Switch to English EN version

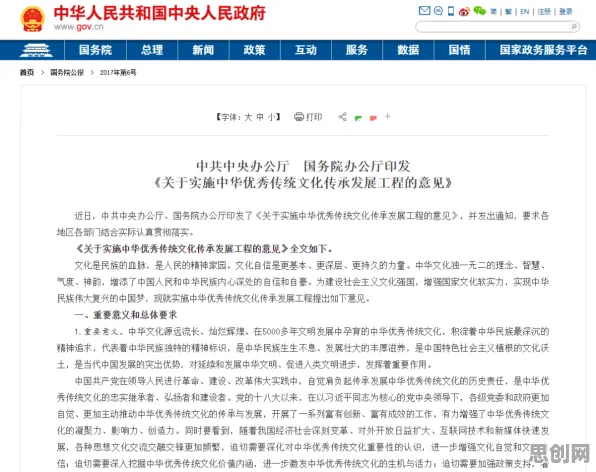pos(525,12)
